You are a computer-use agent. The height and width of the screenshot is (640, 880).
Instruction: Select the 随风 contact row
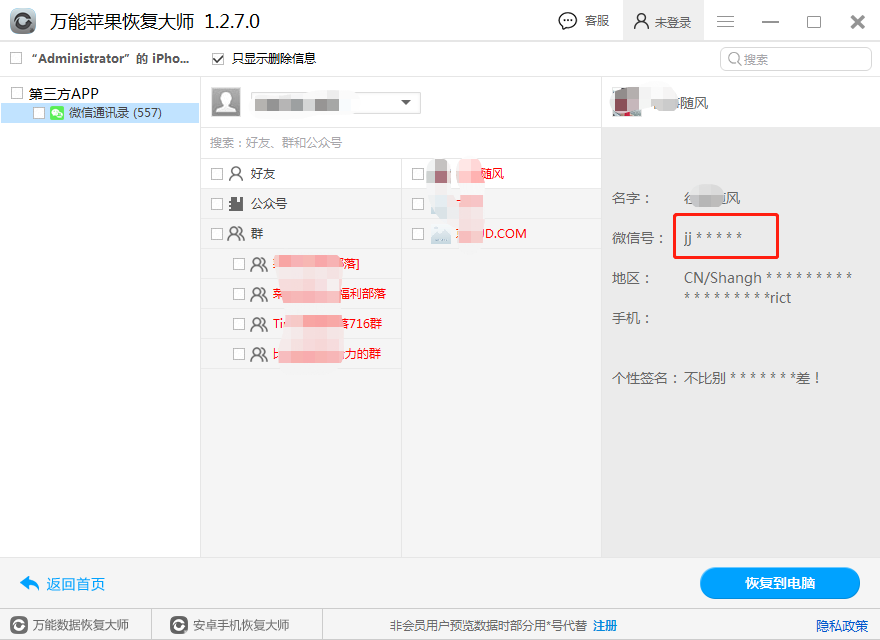click(x=501, y=173)
